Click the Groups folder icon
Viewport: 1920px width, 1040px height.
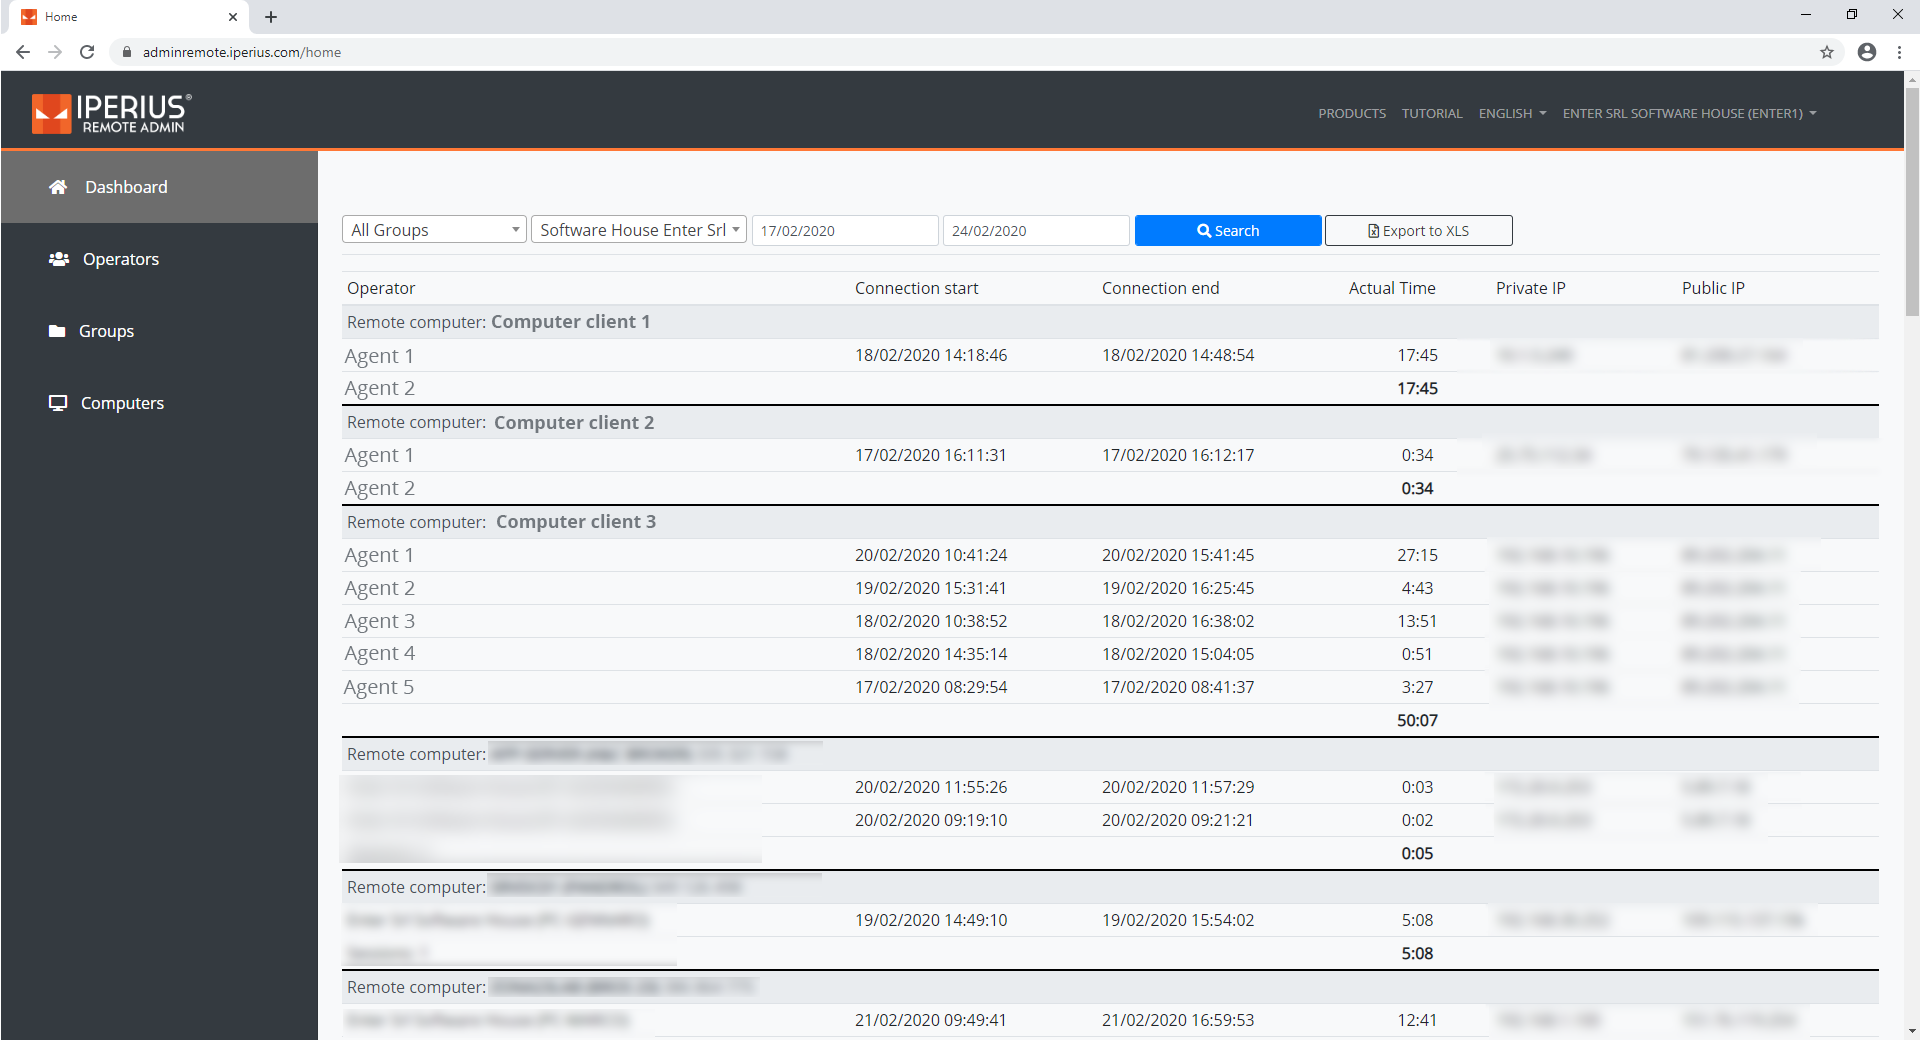57,331
